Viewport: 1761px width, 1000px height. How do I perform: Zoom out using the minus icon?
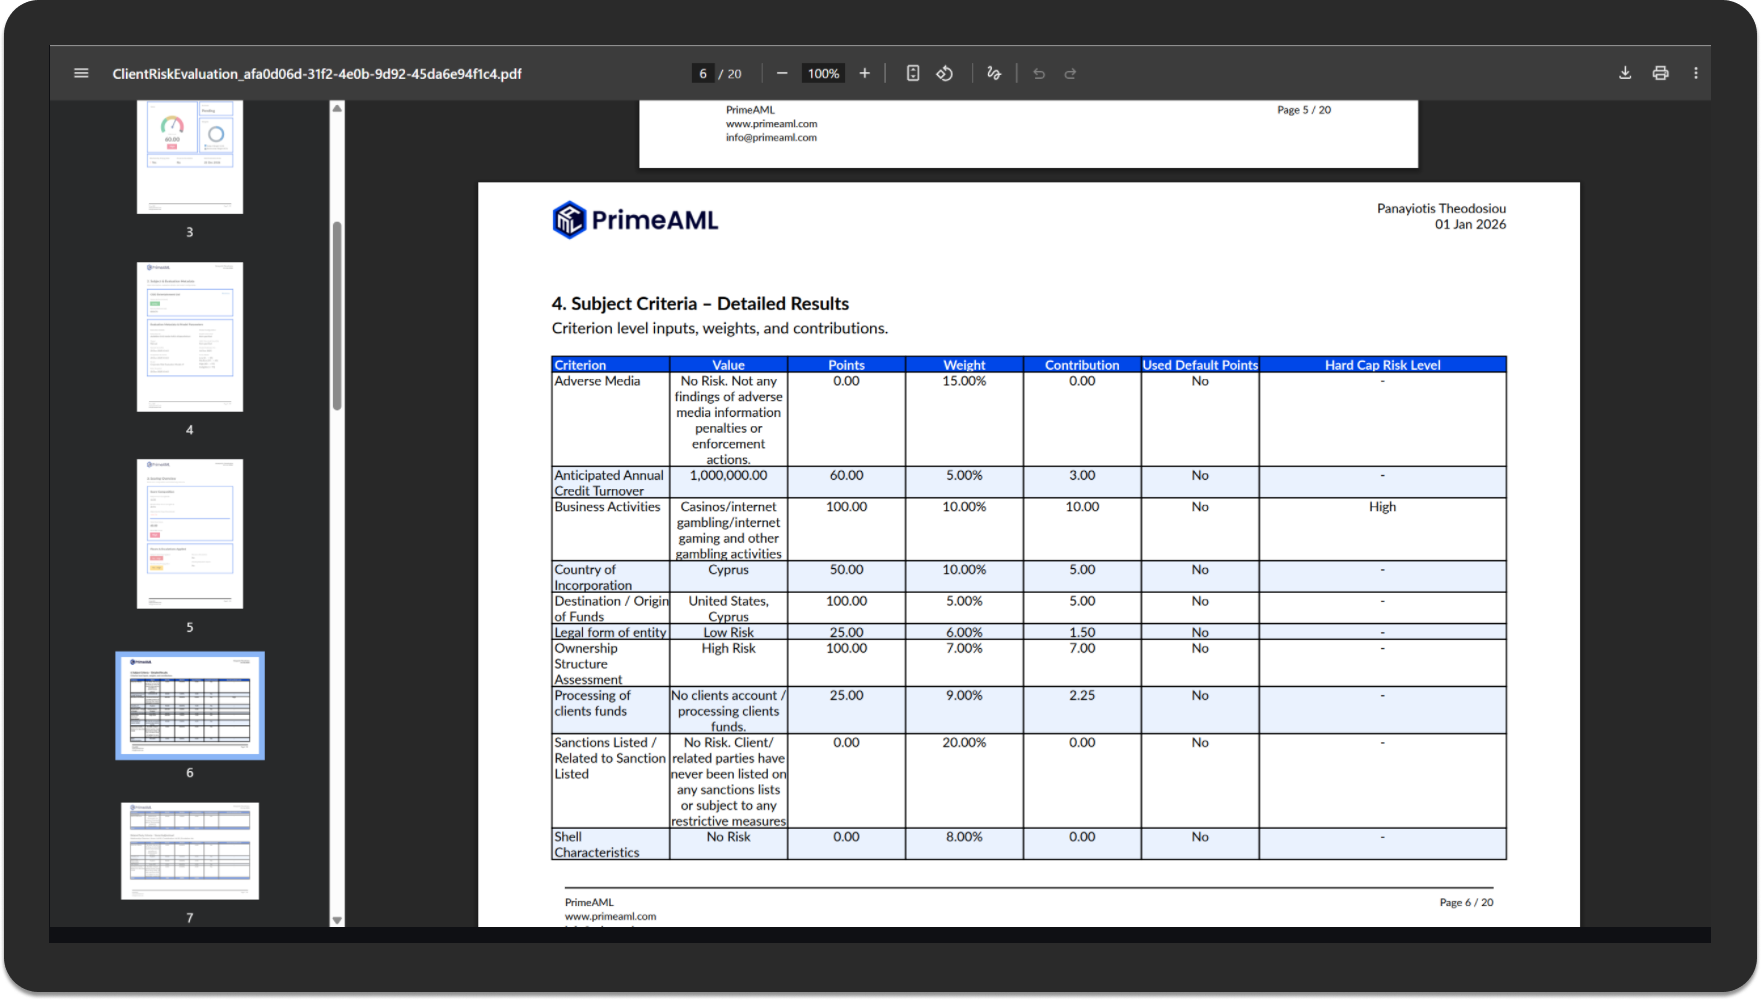click(x=782, y=72)
